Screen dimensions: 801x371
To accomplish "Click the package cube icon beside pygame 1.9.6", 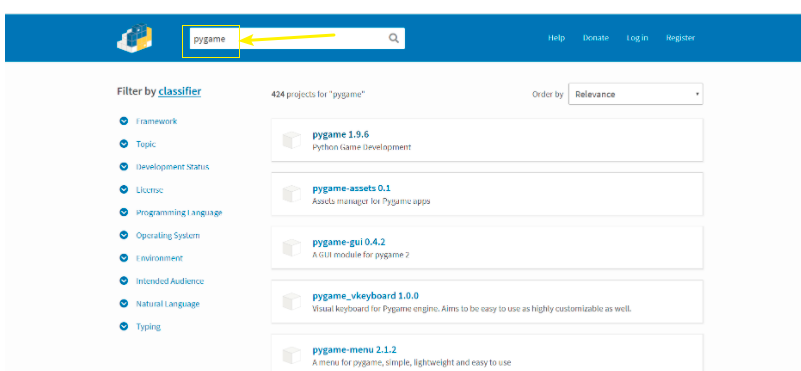I will [x=292, y=140].
